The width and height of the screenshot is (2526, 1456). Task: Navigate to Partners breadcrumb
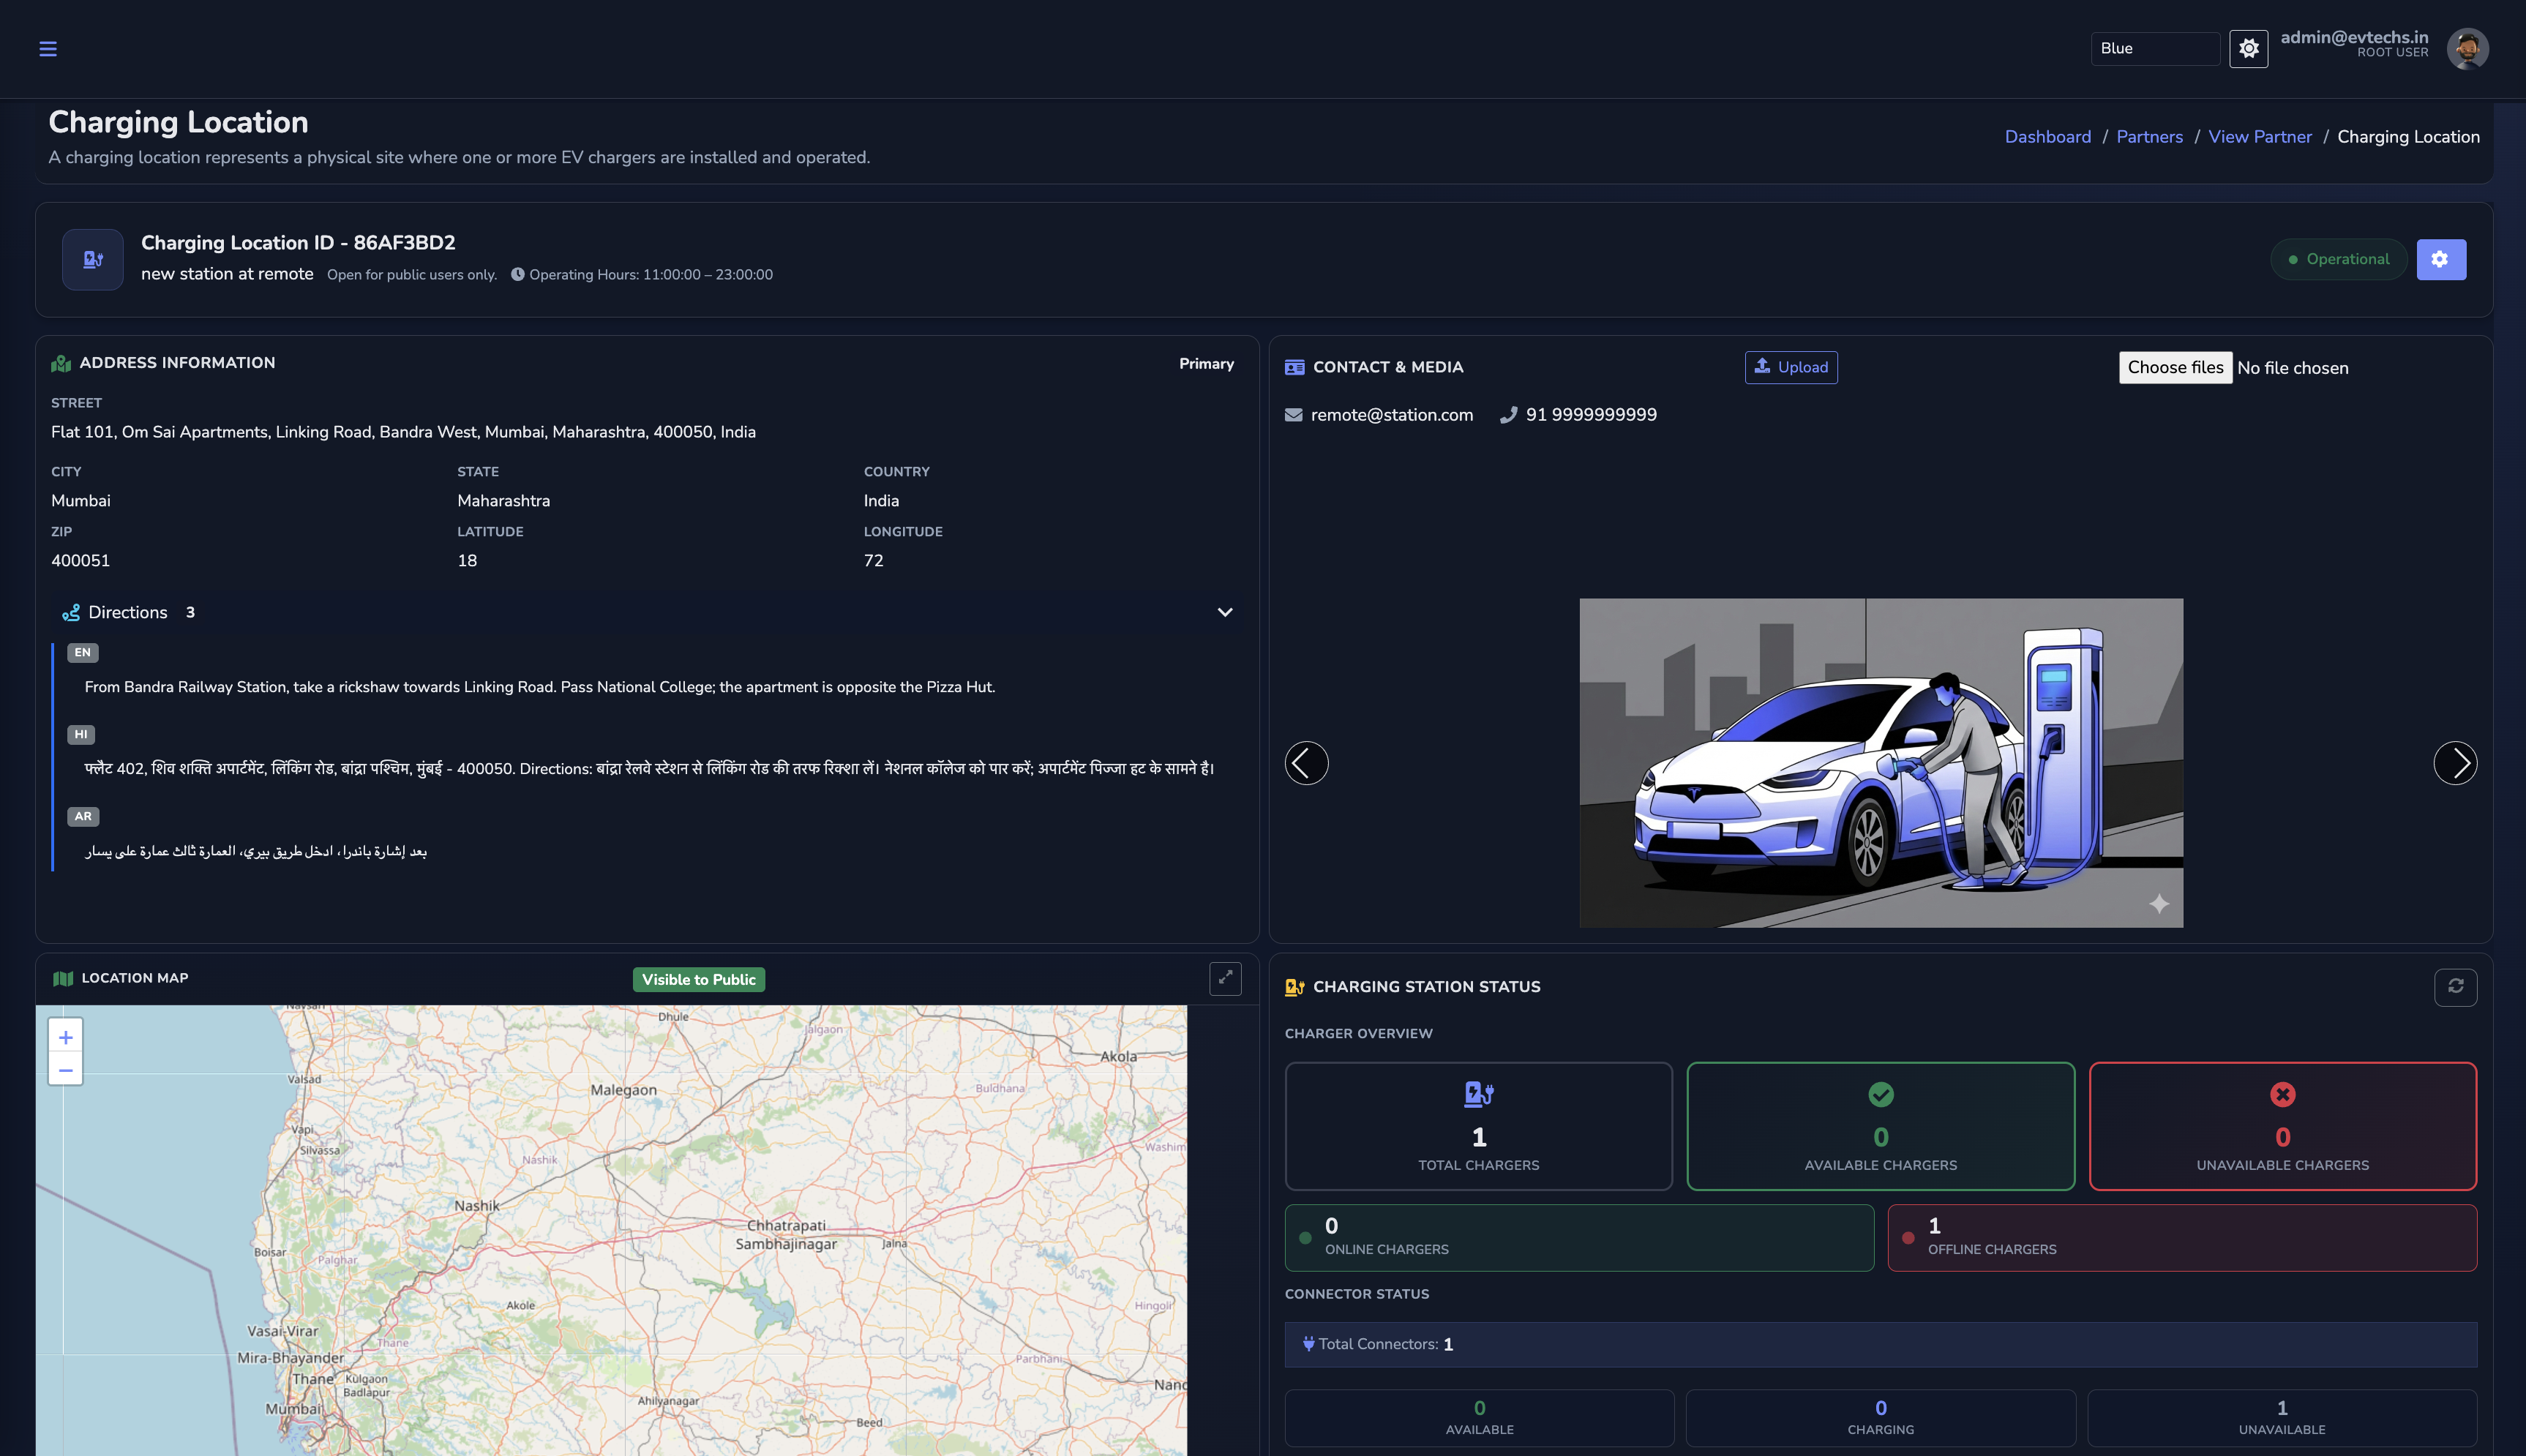click(x=2149, y=137)
